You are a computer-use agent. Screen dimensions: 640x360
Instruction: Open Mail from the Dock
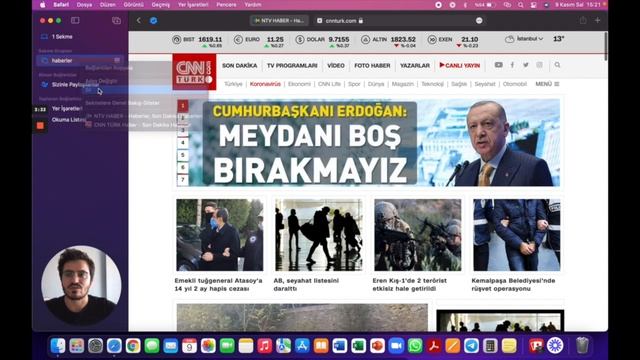[x=170, y=346]
